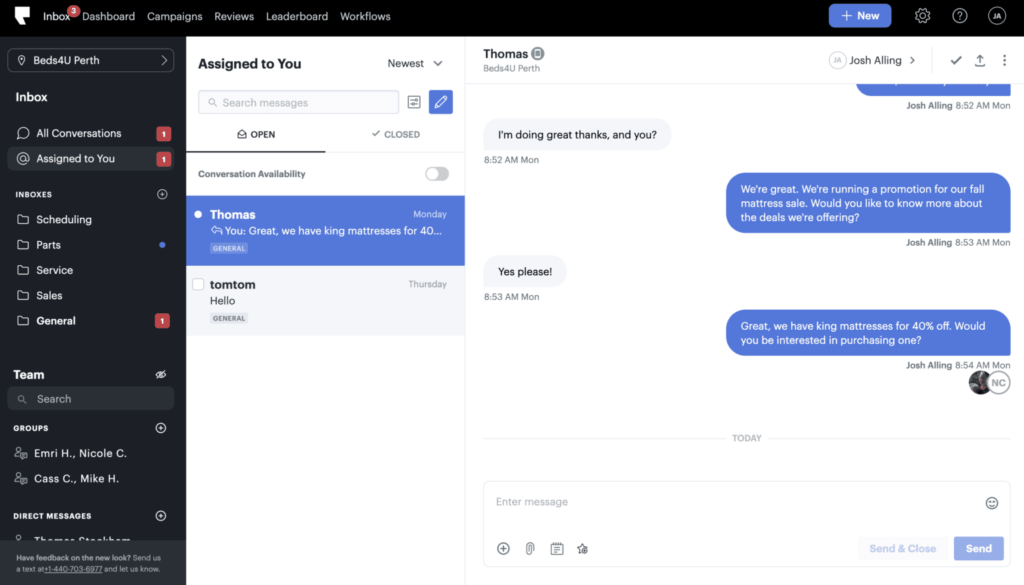Click the Search messages field
Viewport: 1024px width, 585px height.
tap(298, 102)
